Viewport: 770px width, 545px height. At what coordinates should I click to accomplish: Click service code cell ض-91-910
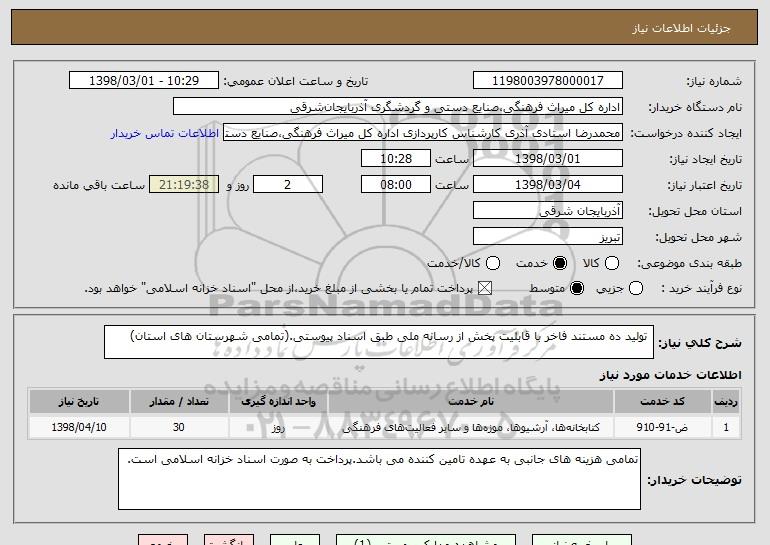662,427
